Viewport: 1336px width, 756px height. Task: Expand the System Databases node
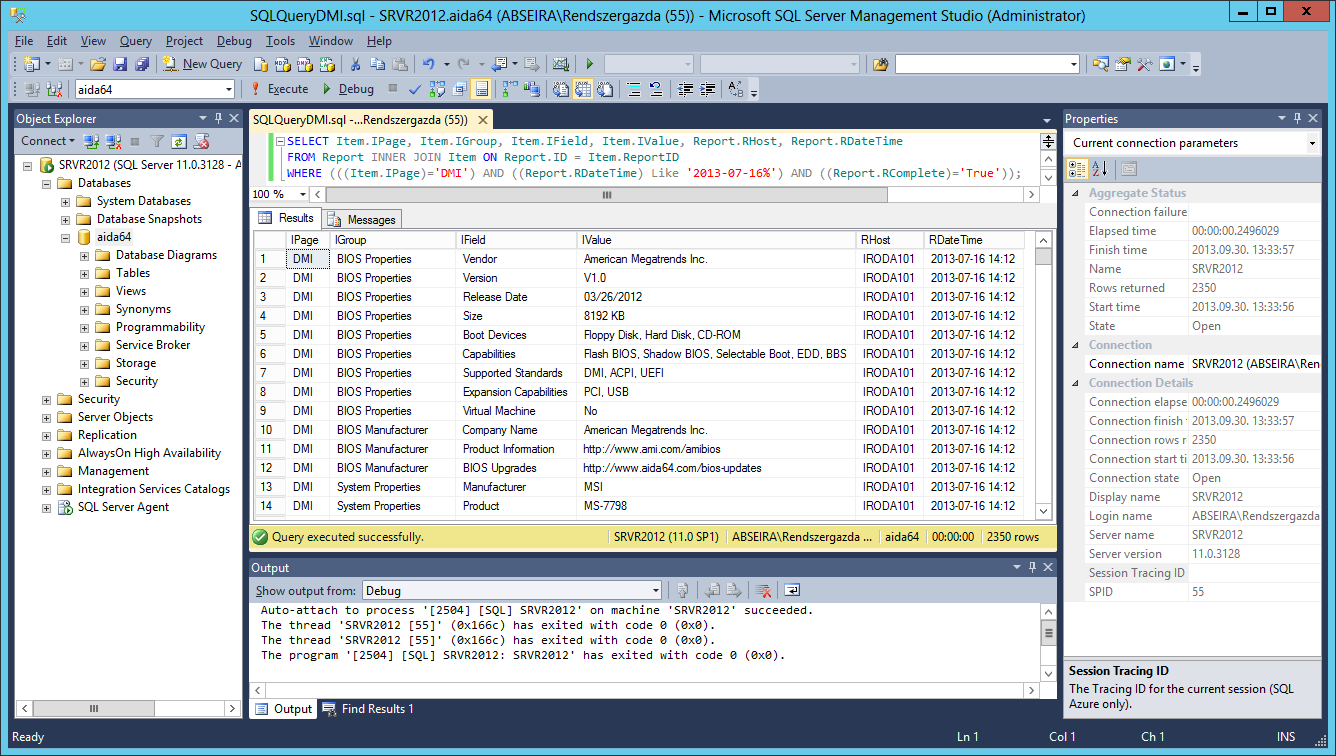65,201
